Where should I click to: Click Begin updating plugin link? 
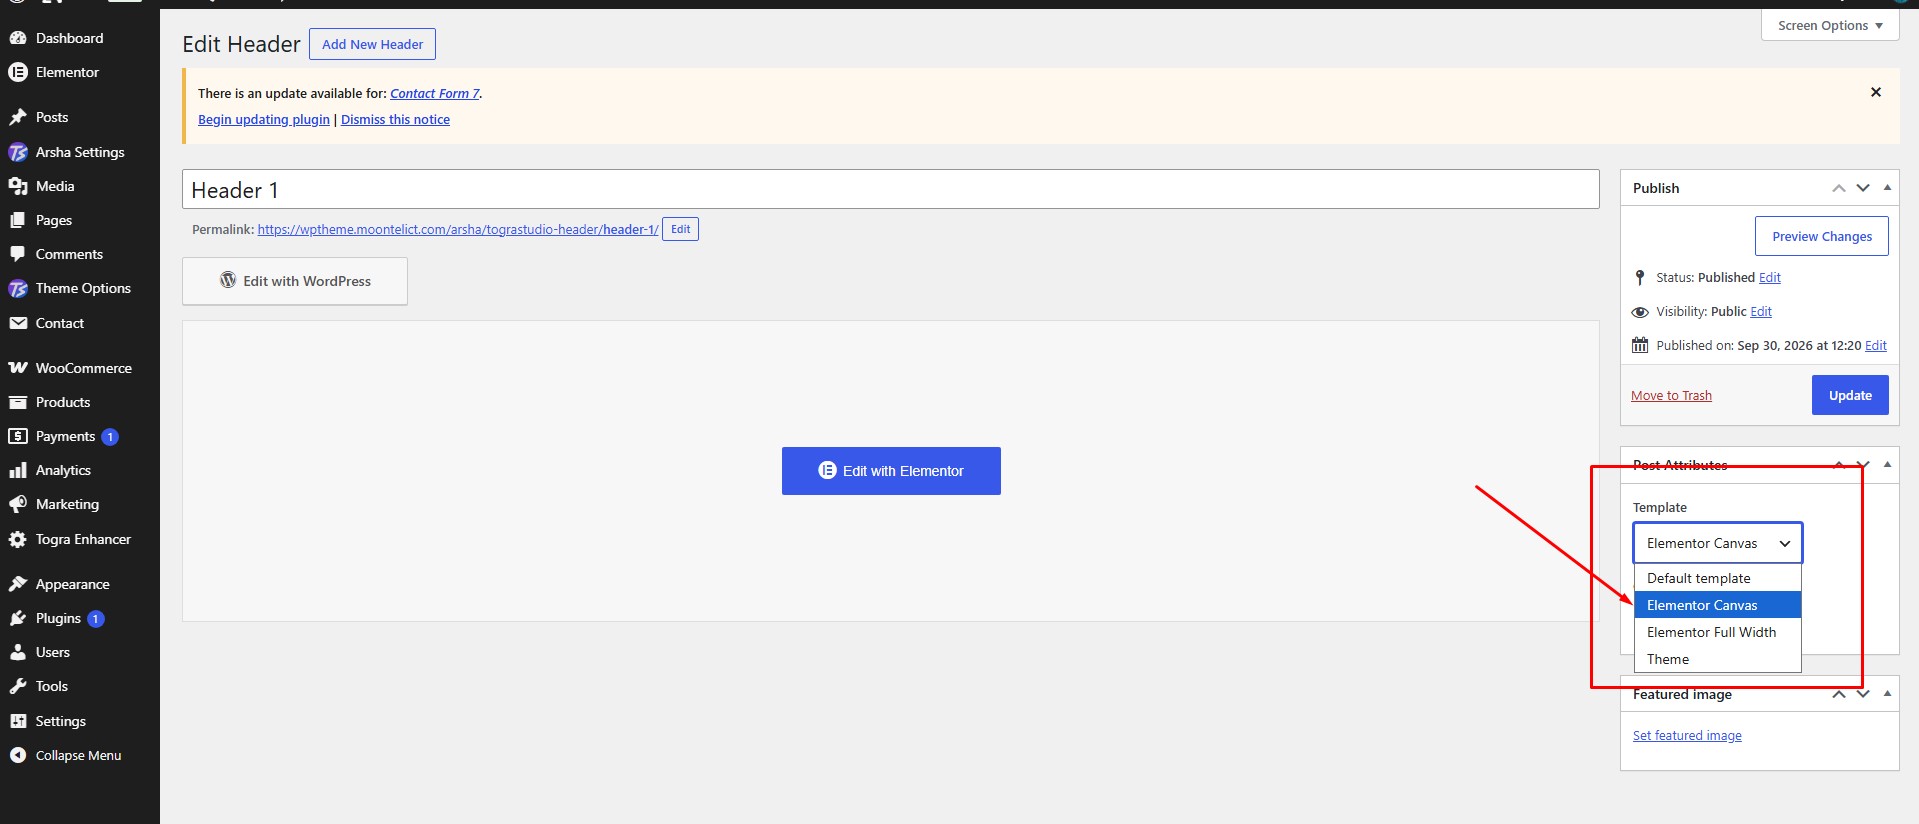pos(264,119)
